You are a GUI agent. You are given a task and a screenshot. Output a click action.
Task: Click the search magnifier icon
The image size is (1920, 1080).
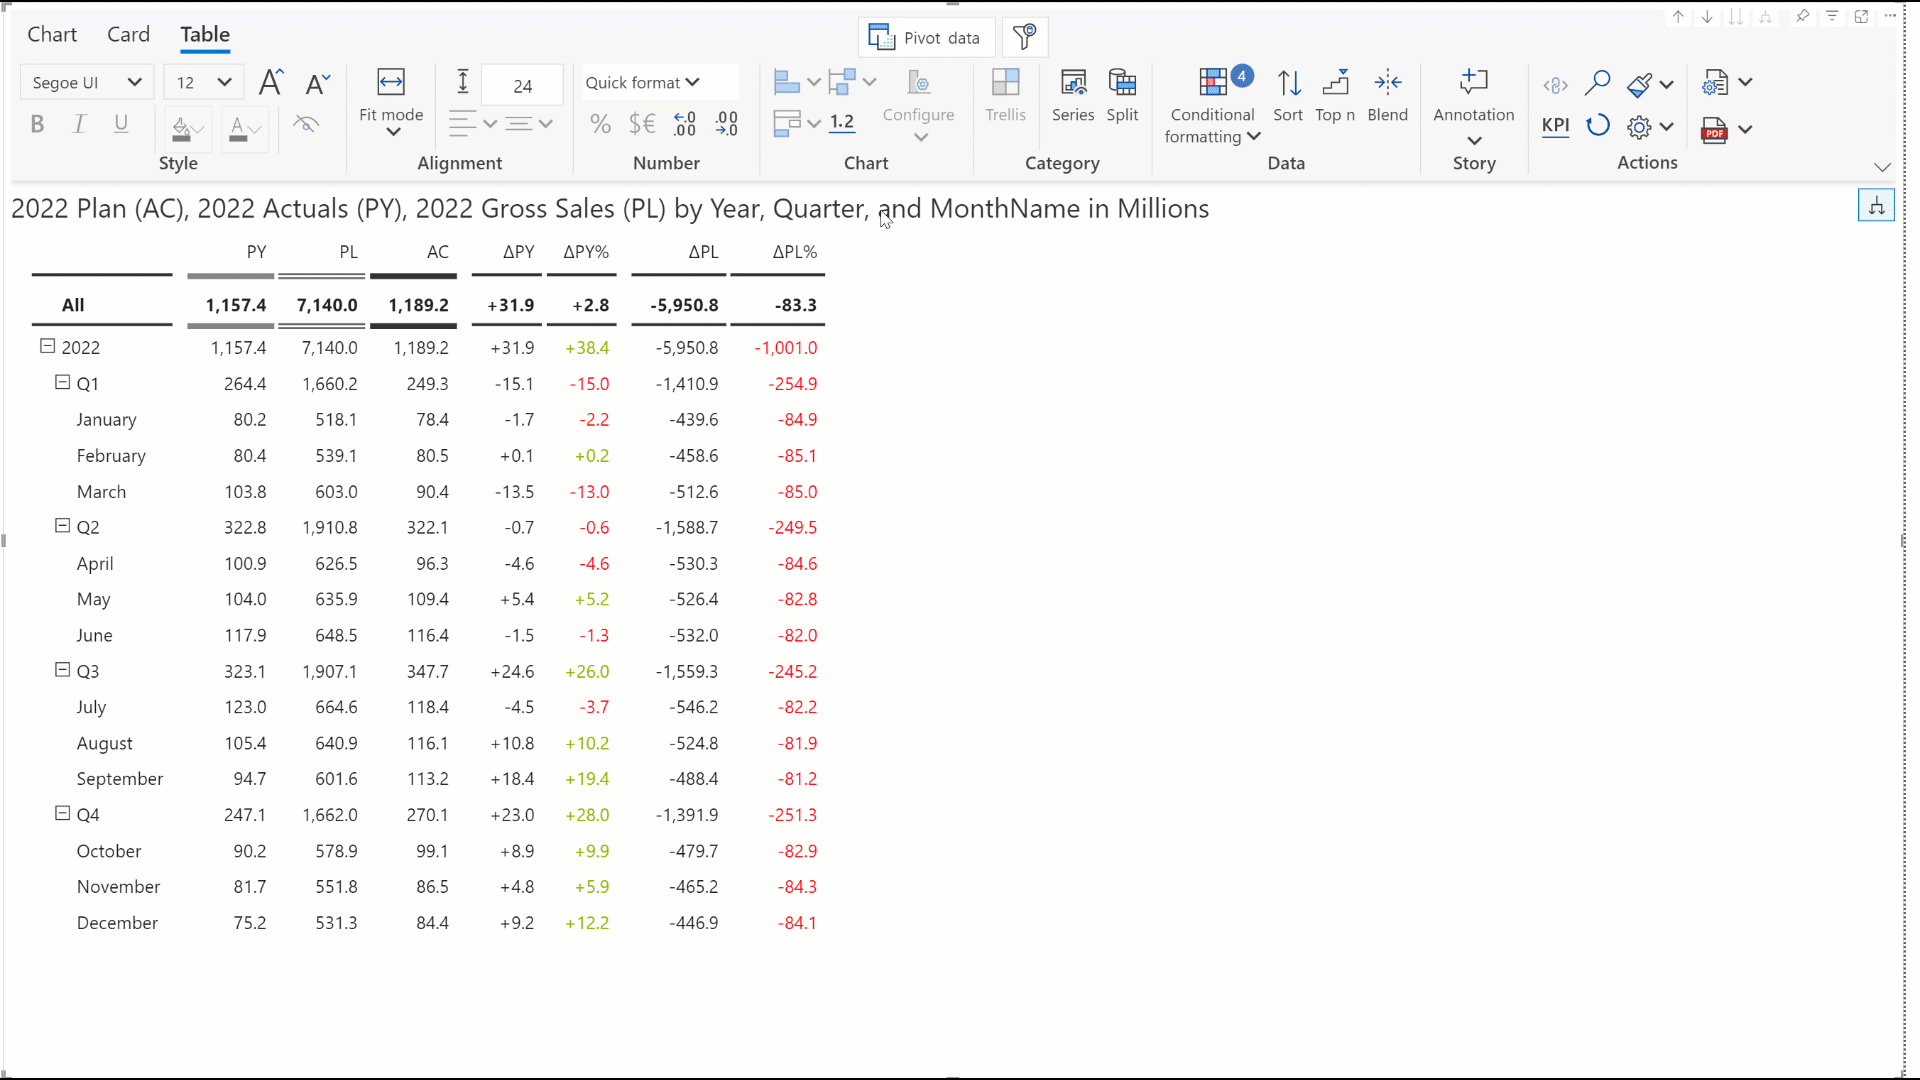[x=1597, y=83]
